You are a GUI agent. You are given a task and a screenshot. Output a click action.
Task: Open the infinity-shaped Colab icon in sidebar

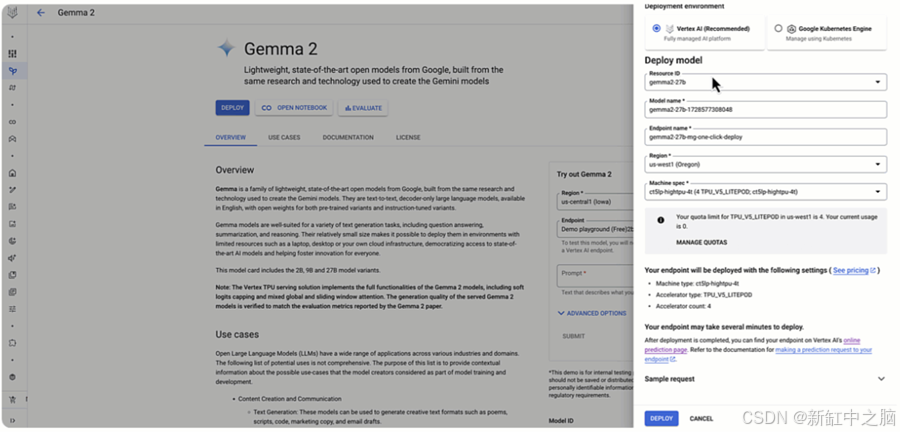point(13,122)
